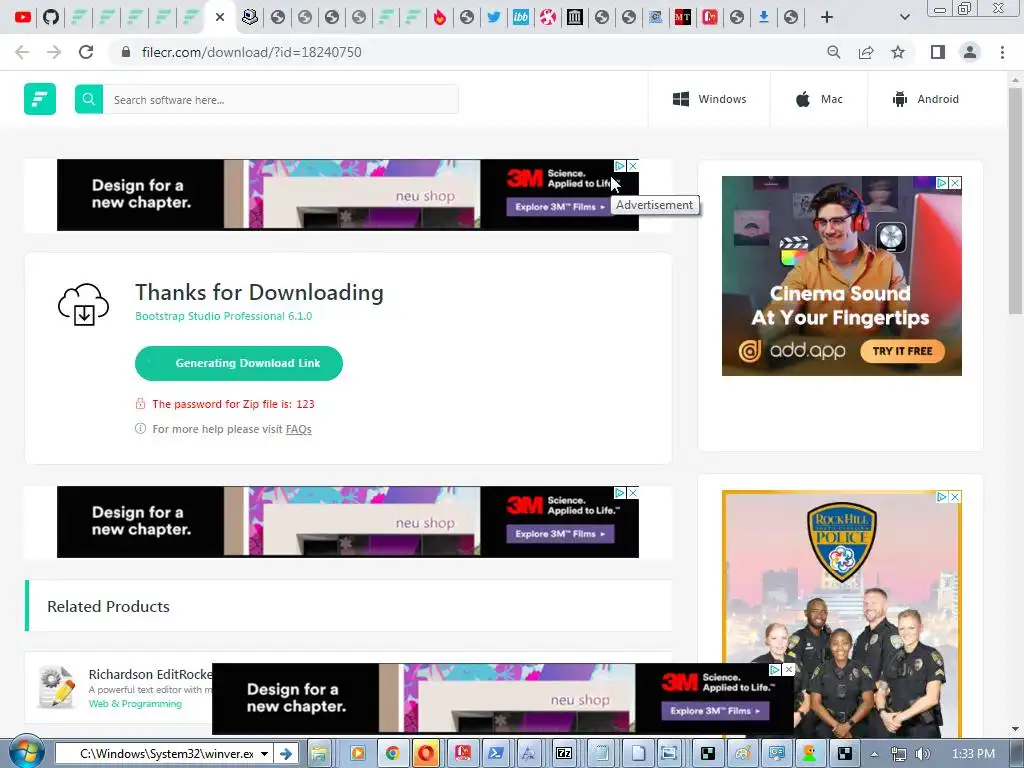Viewport: 1024px width, 768px height.
Task: Click the 1:33 PM clock
Action: tap(973, 754)
